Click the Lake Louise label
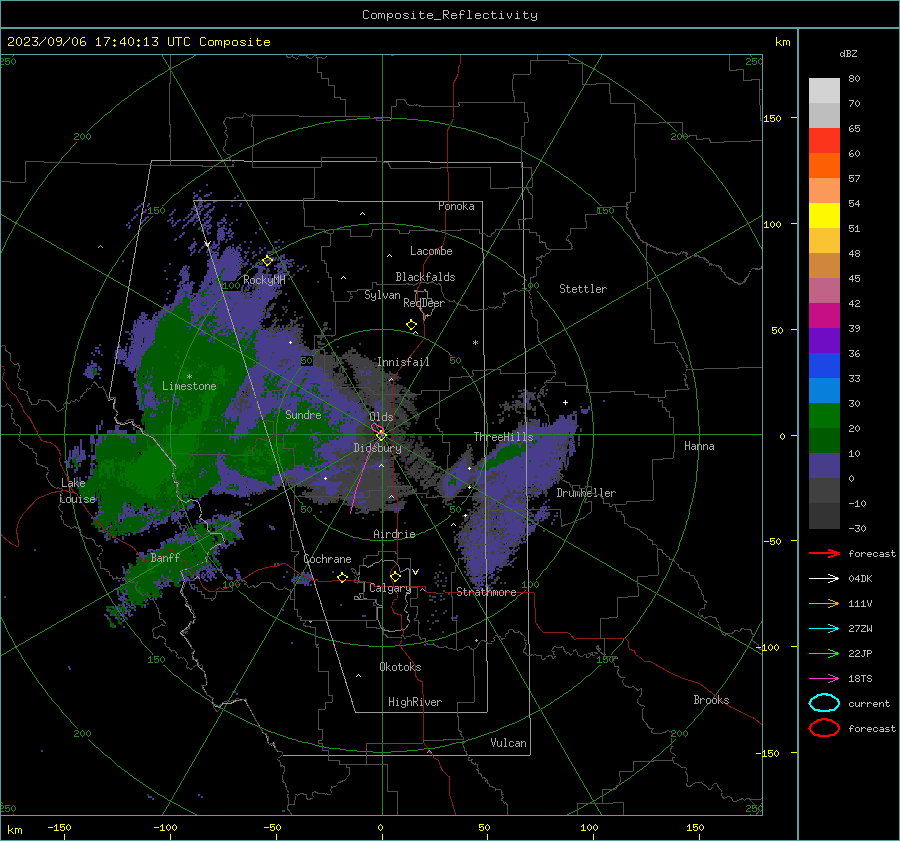This screenshot has height=841, width=900. [77, 491]
